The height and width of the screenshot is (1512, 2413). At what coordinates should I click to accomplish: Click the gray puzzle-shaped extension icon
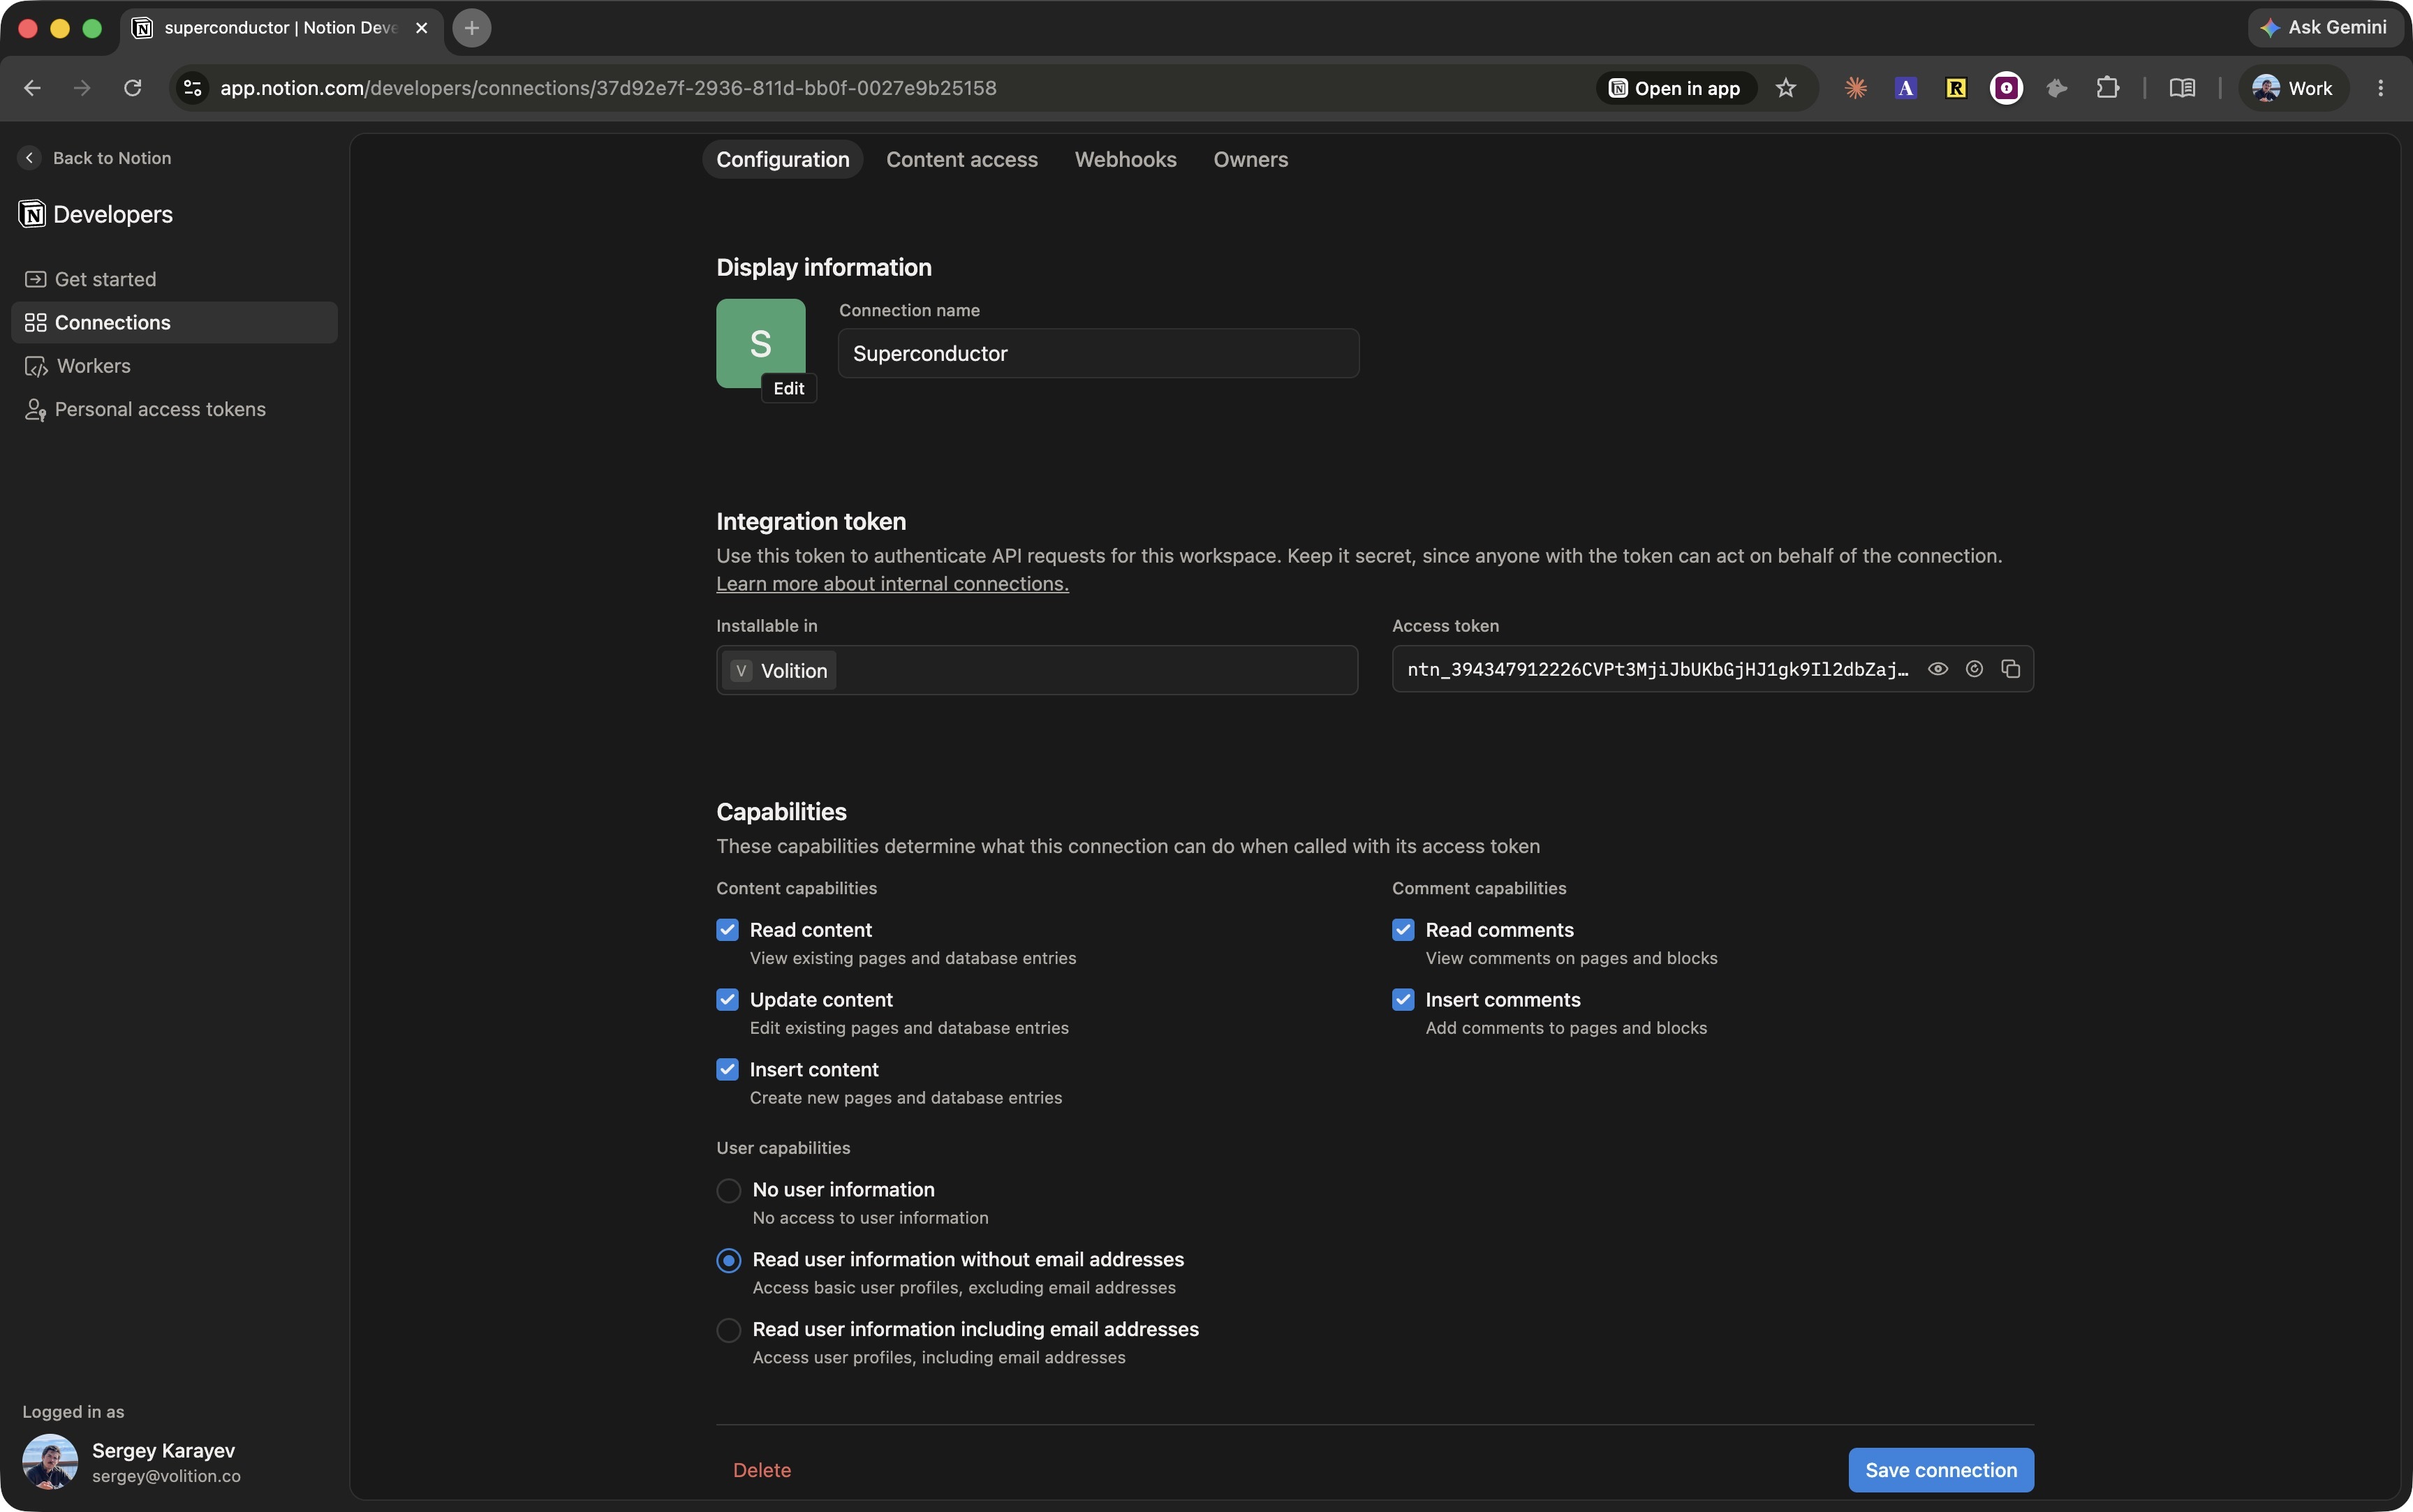pyautogui.click(x=2056, y=88)
